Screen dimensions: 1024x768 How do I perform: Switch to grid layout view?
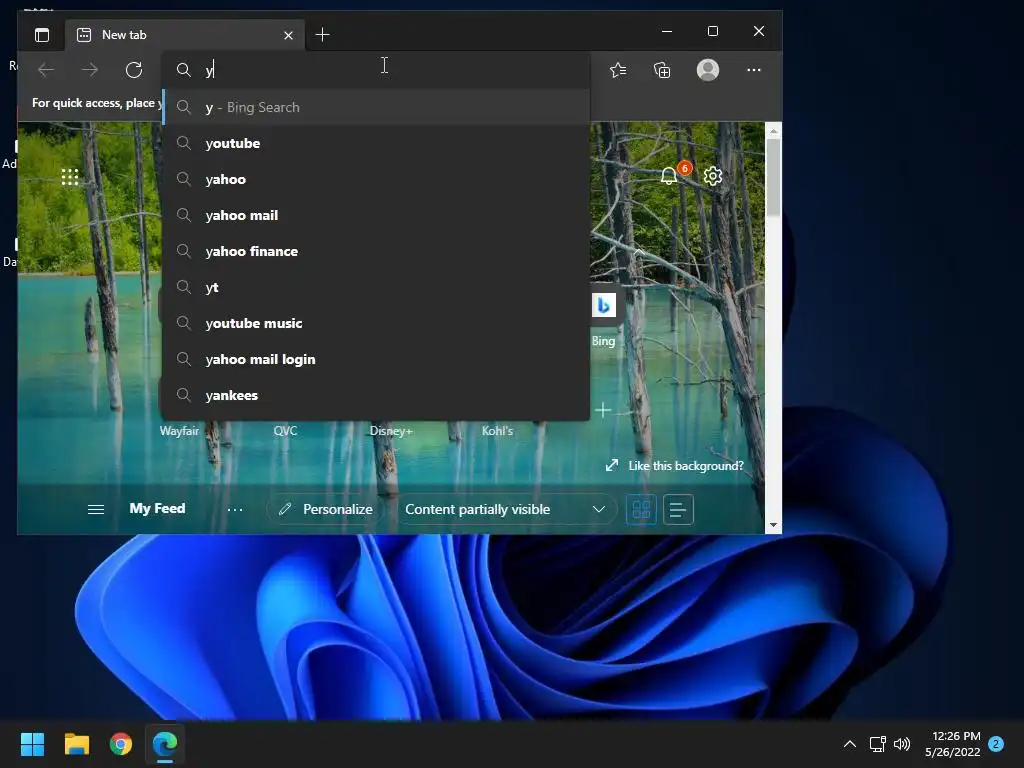pos(641,509)
